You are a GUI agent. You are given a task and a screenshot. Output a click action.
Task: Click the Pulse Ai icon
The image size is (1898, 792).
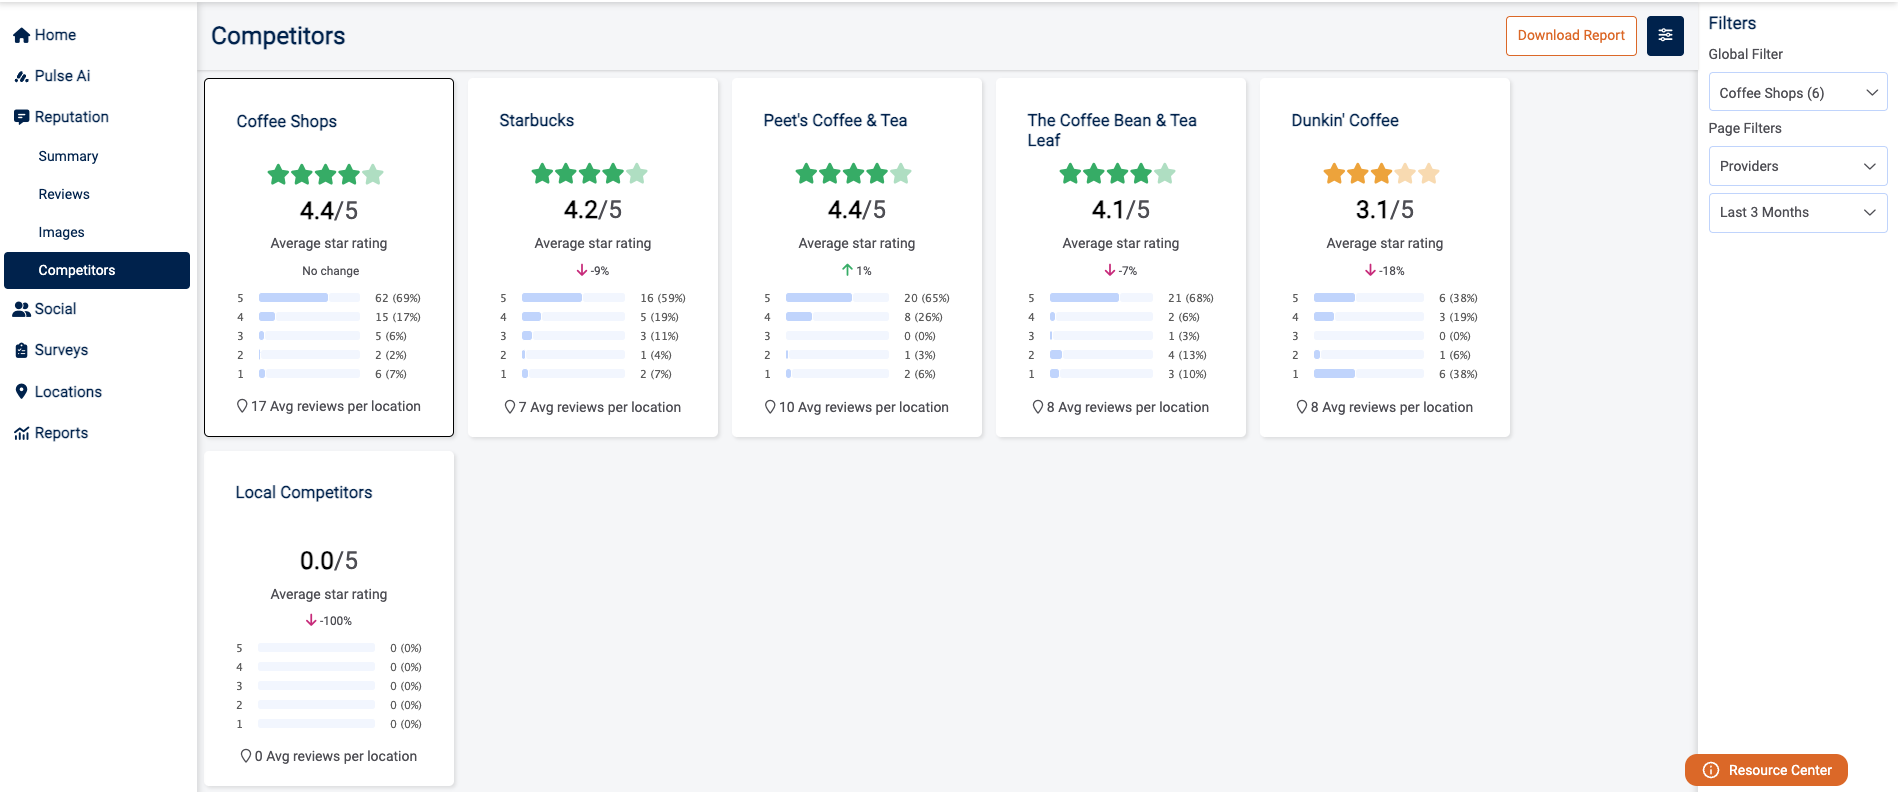pyautogui.click(x=21, y=76)
